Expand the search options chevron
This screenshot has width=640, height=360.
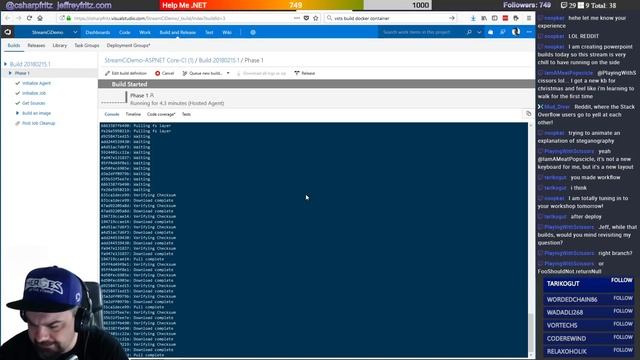(x=479, y=32)
